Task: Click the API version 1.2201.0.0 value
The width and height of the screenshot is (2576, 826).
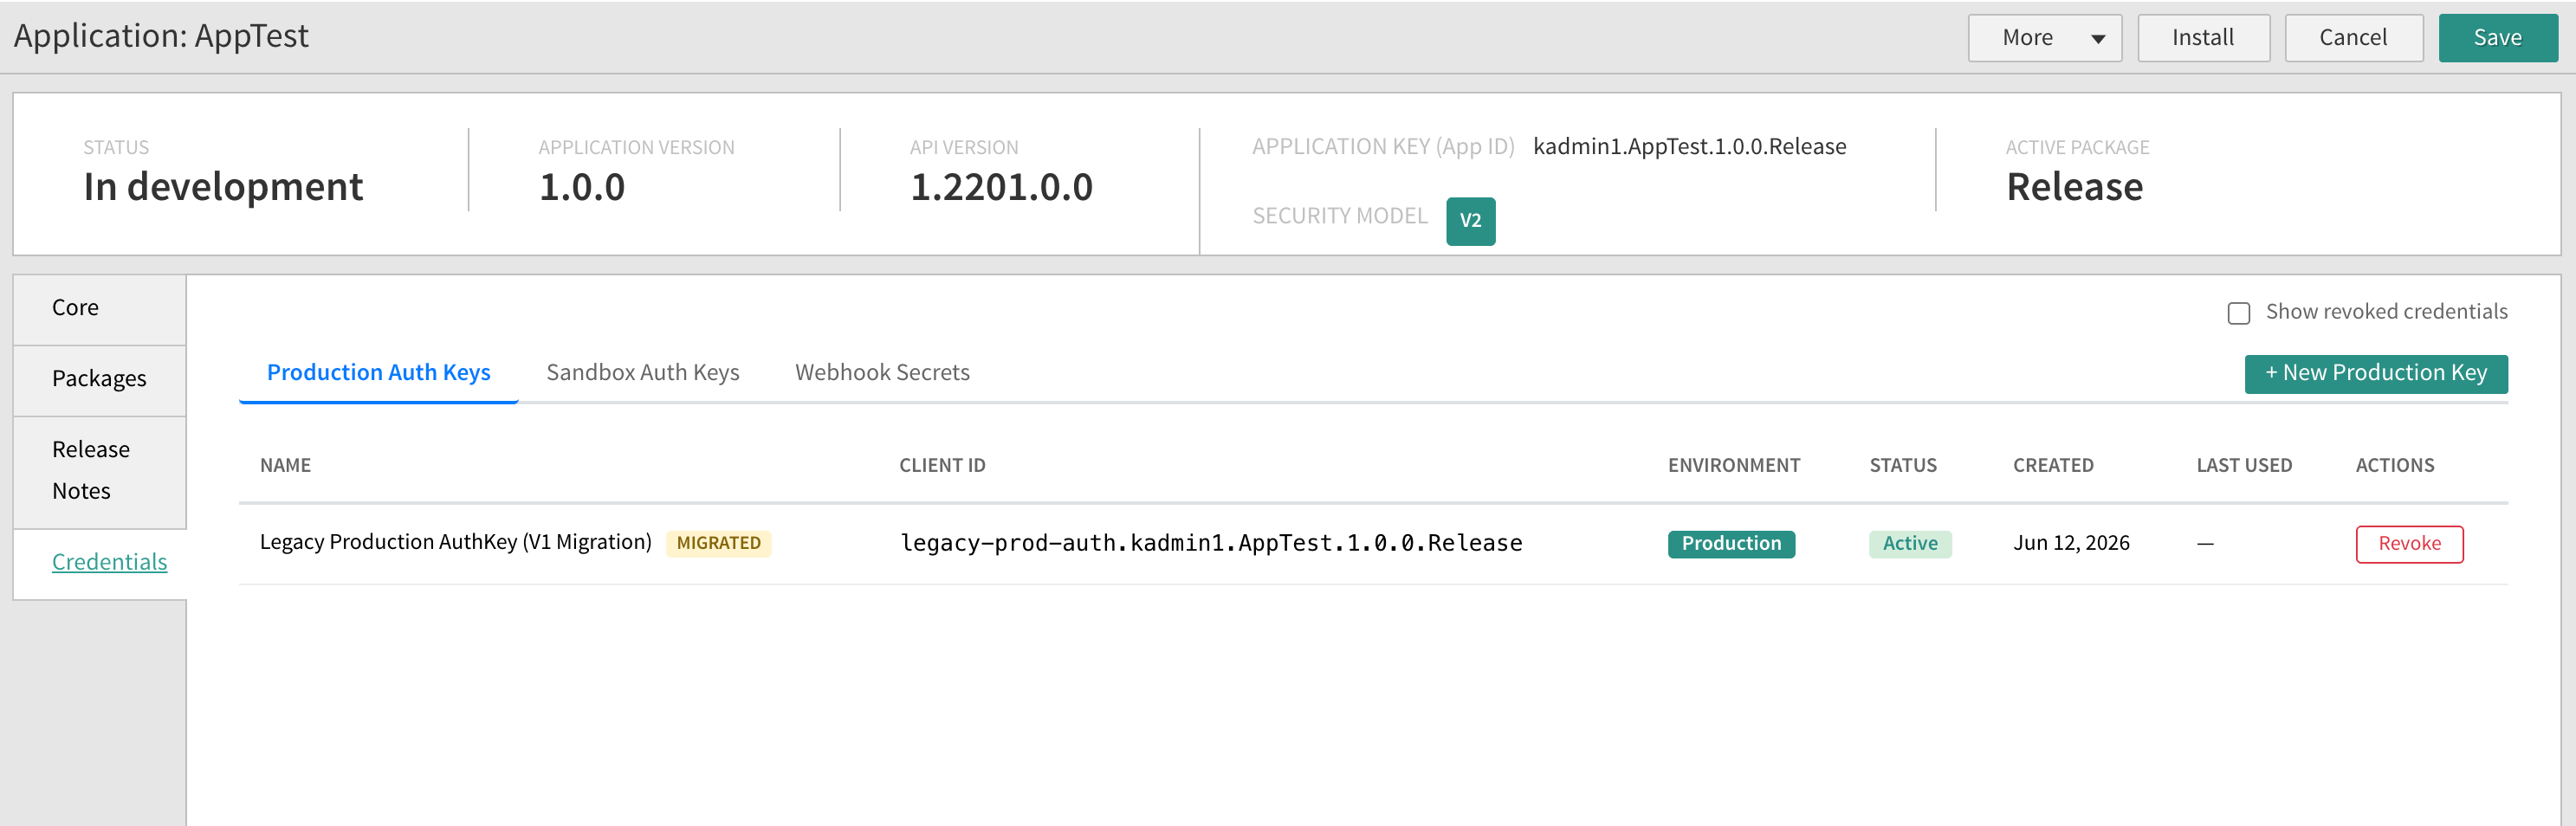Action: point(1001,187)
